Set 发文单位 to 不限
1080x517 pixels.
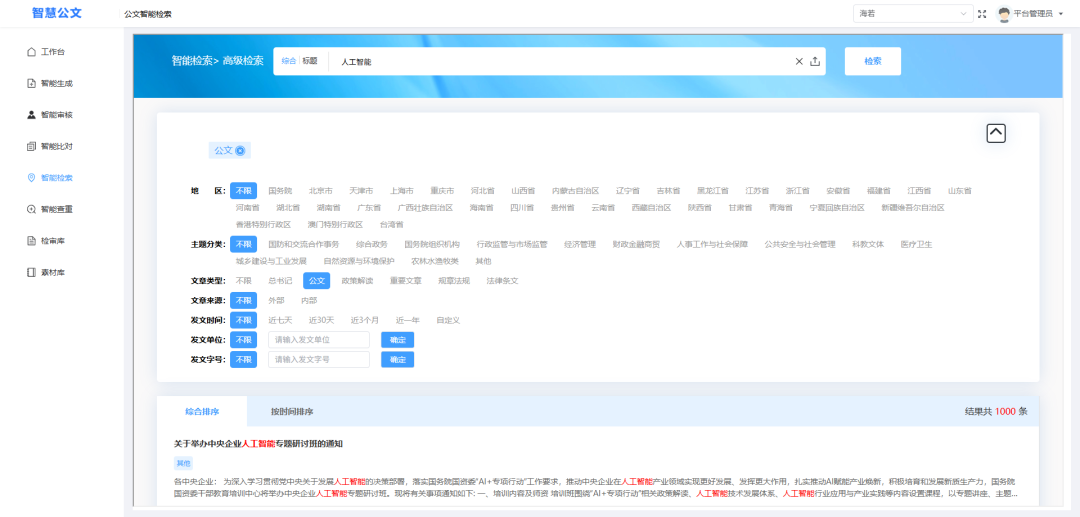(243, 340)
